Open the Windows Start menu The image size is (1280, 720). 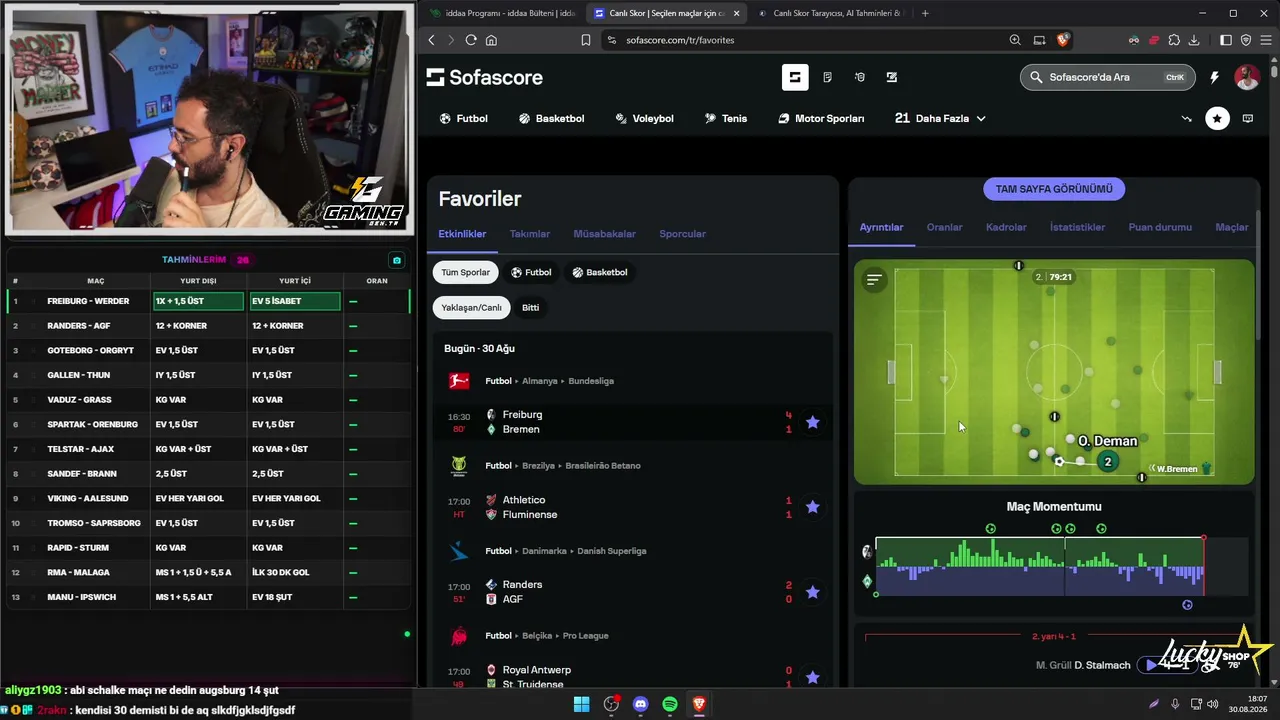581,704
